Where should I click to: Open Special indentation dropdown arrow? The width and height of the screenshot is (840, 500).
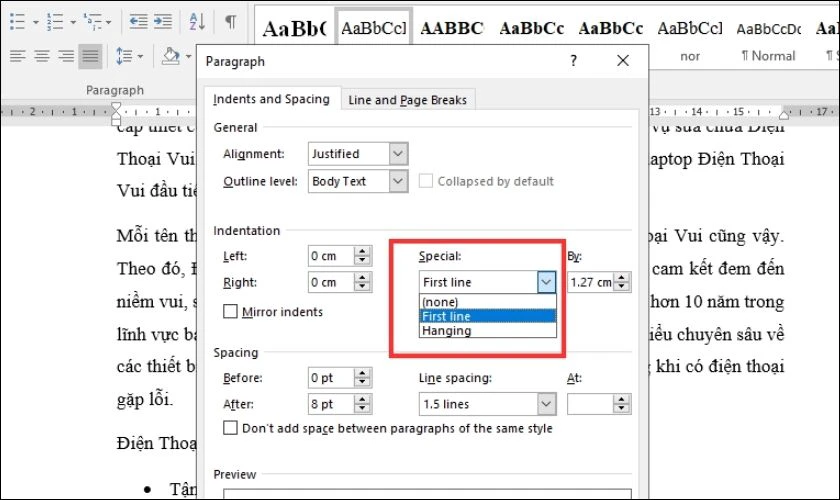click(x=546, y=282)
